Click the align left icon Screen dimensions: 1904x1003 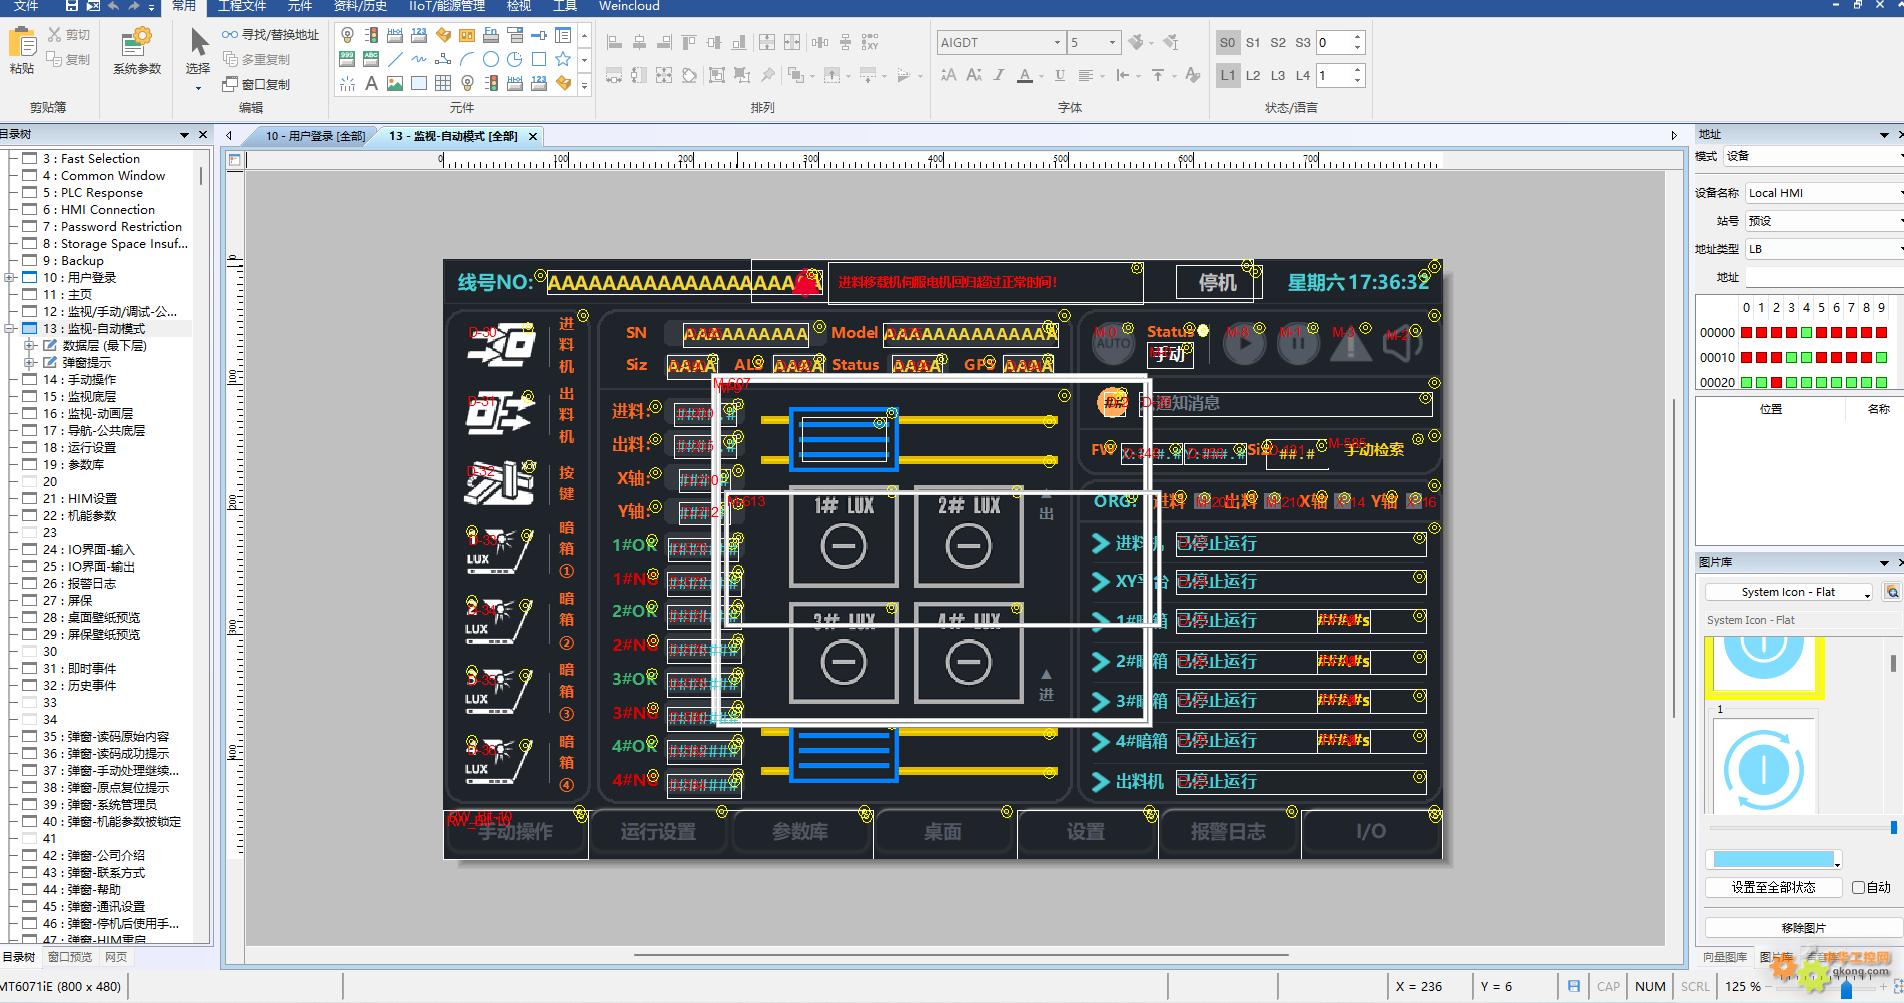click(x=614, y=43)
